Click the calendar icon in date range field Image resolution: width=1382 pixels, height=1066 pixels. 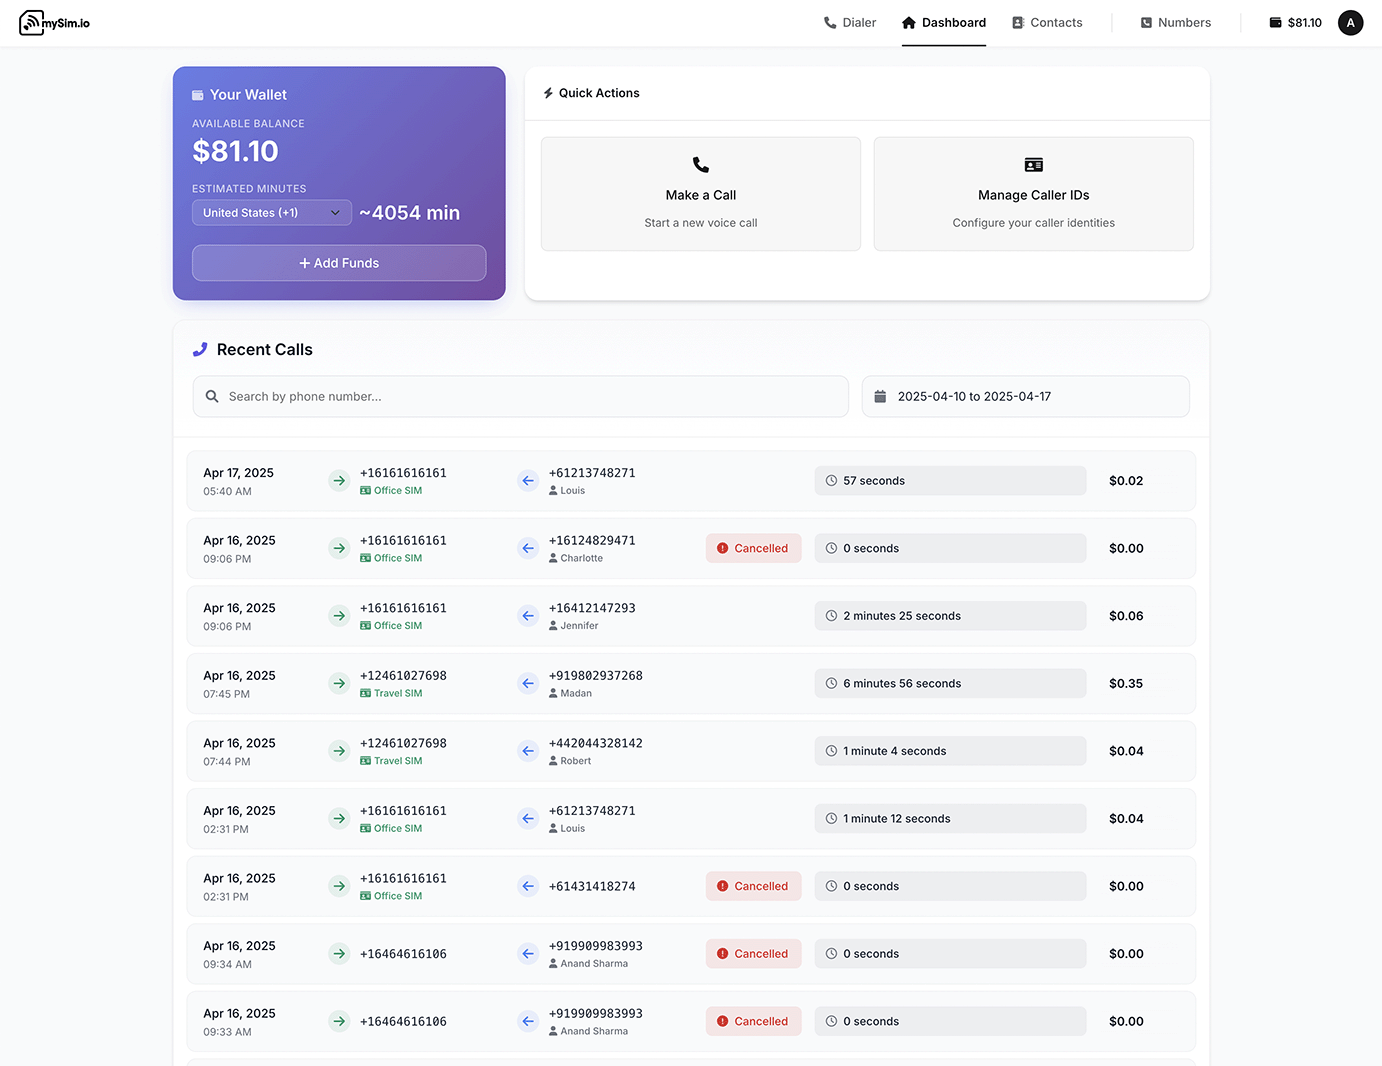point(880,397)
